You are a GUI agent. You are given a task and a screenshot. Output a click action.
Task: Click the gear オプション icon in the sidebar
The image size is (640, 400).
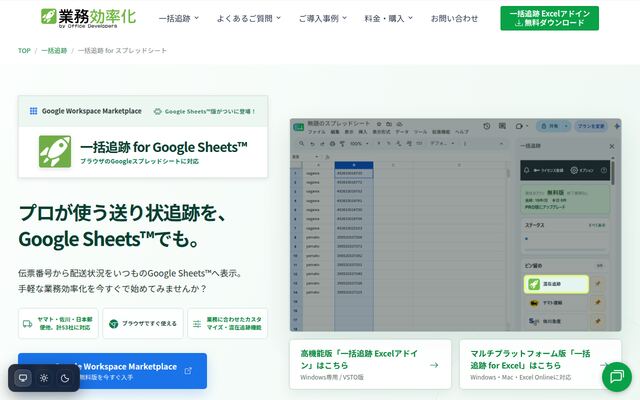click(574, 170)
